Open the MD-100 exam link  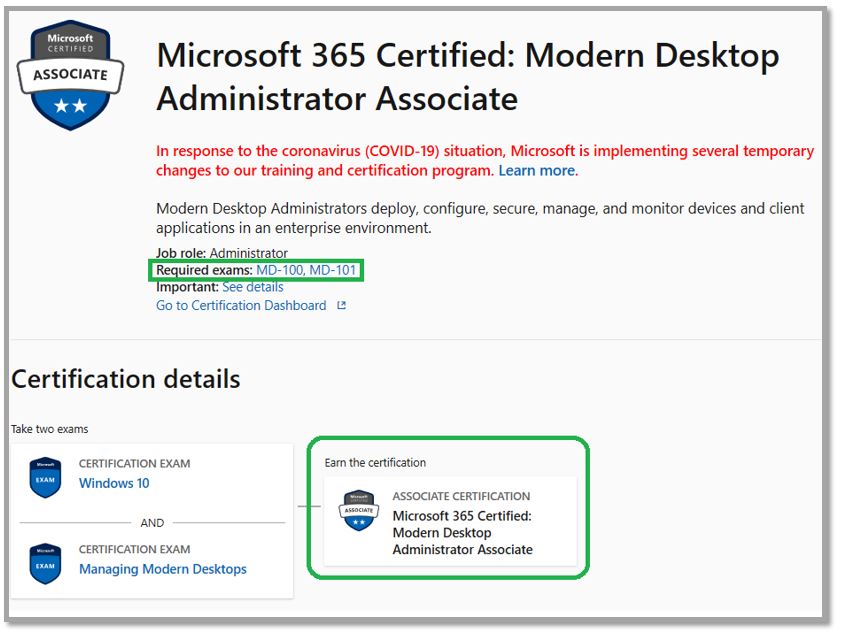279,270
